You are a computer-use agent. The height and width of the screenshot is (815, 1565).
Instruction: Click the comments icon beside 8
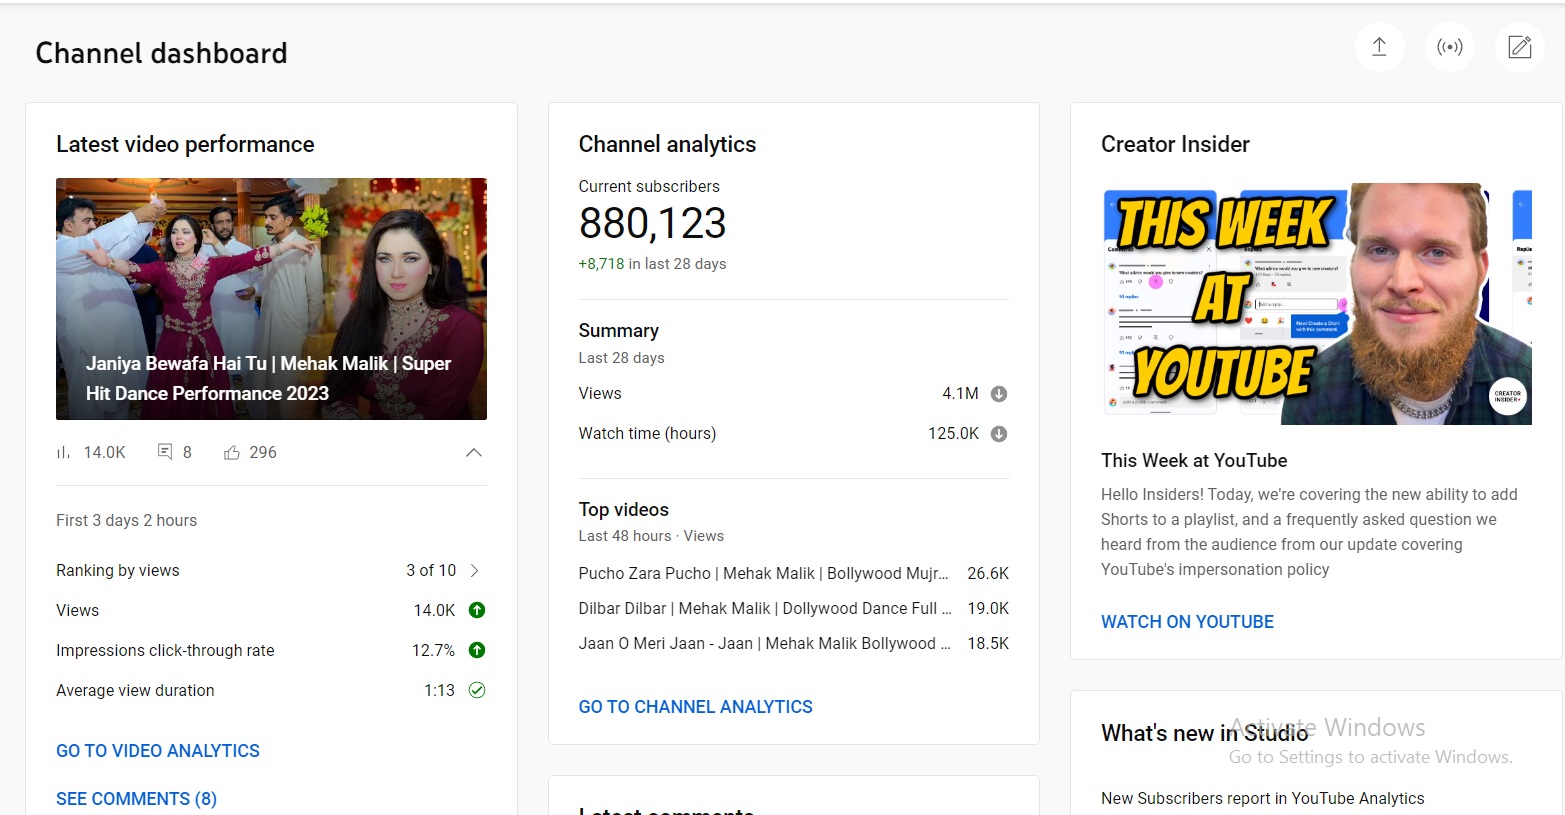pyautogui.click(x=165, y=452)
